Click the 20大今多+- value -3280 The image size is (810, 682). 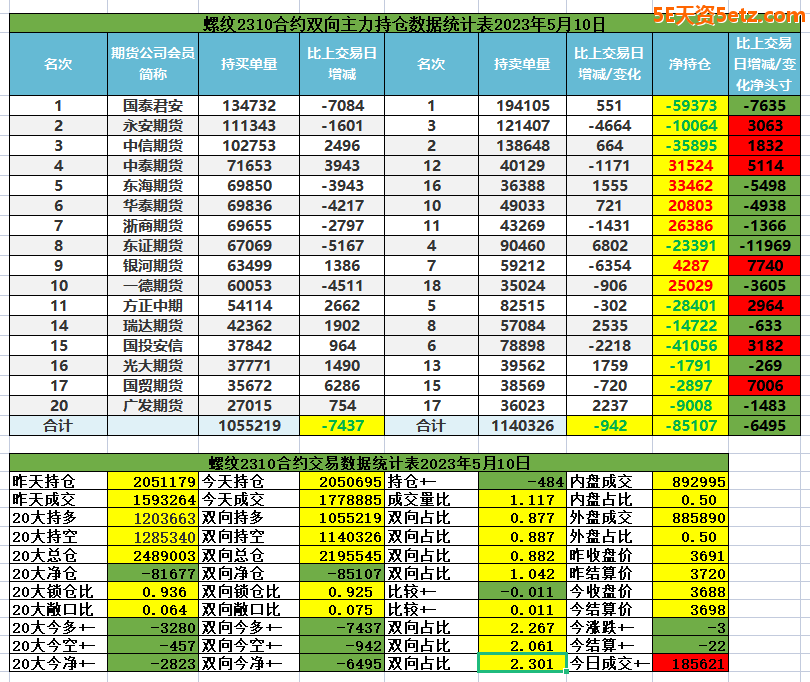(153, 627)
